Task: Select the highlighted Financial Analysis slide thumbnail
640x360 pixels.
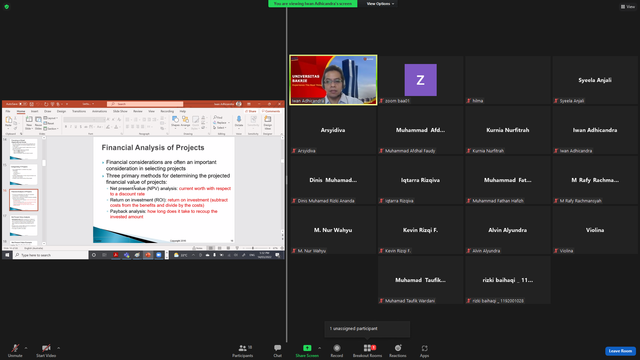Action: coord(24,200)
